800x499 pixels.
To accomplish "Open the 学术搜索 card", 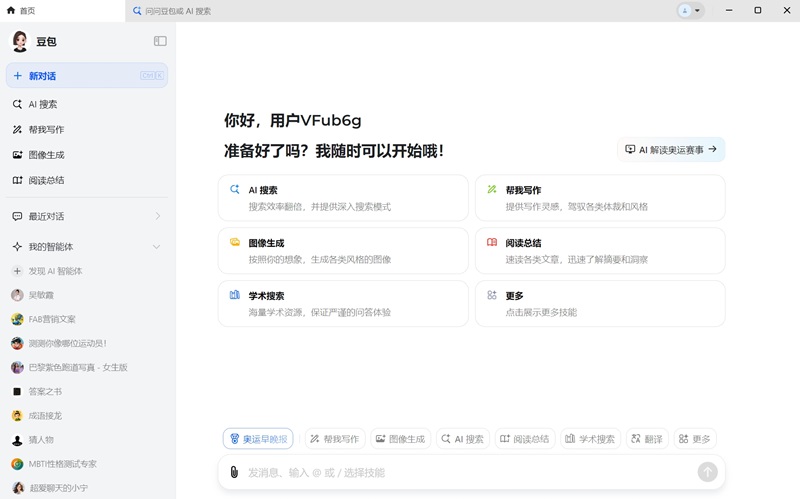I will point(343,303).
